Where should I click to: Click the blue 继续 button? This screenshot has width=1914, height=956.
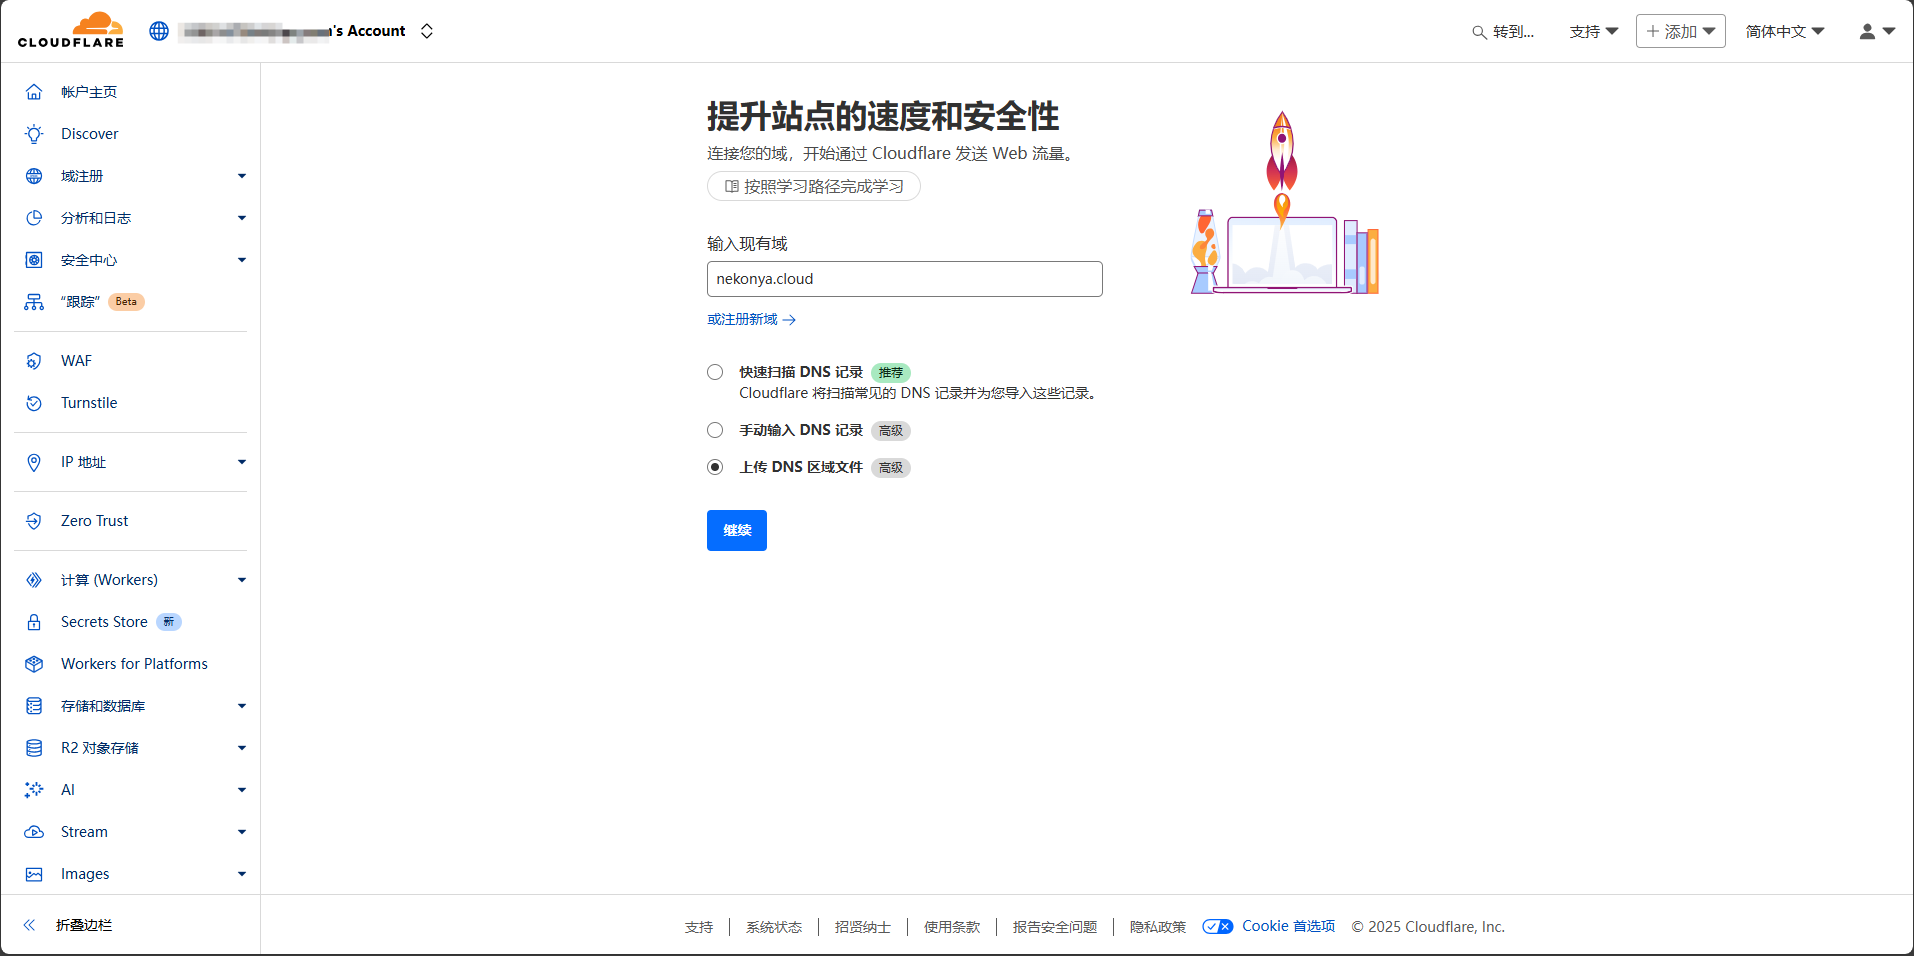[x=737, y=530]
